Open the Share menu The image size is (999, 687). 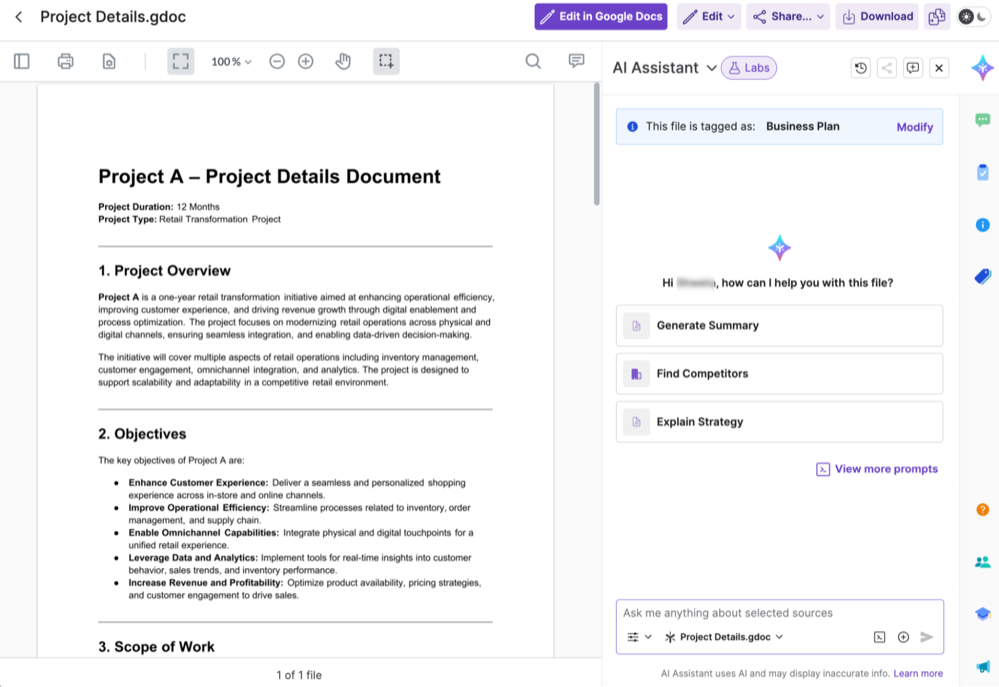pyautogui.click(x=789, y=16)
